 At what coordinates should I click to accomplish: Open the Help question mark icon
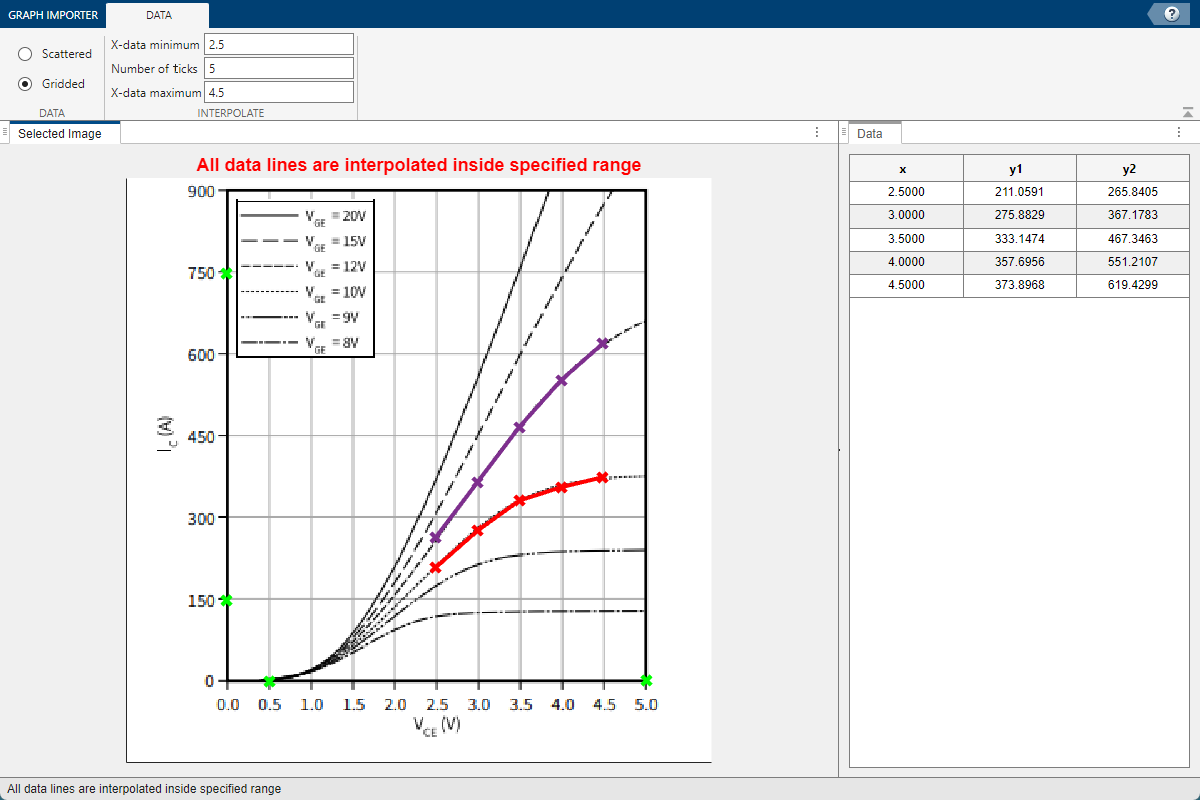(x=1170, y=14)
